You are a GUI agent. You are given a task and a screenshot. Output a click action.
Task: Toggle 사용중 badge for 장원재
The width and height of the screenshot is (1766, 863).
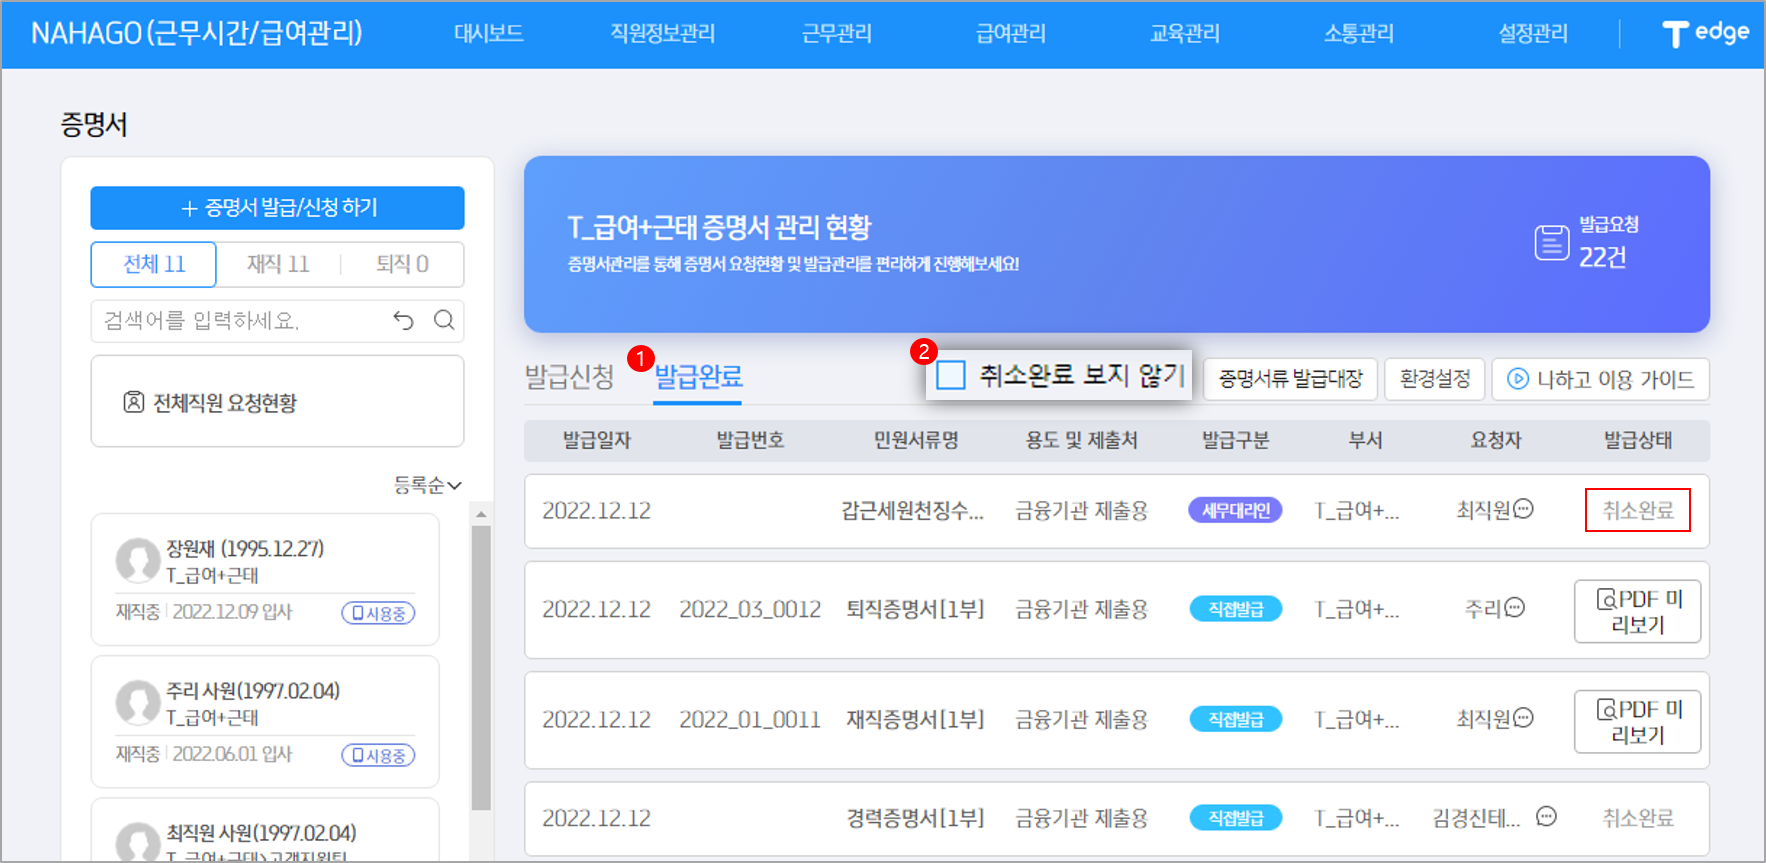point(378,613)
